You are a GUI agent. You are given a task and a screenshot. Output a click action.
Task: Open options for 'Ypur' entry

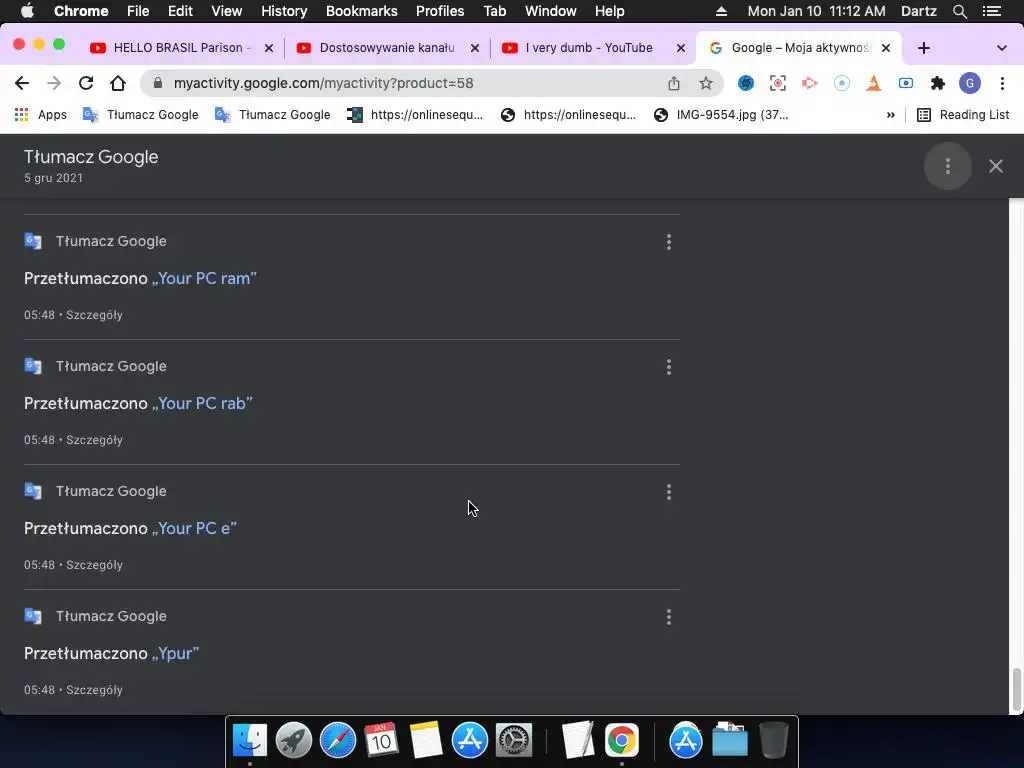tap(669, 617)
